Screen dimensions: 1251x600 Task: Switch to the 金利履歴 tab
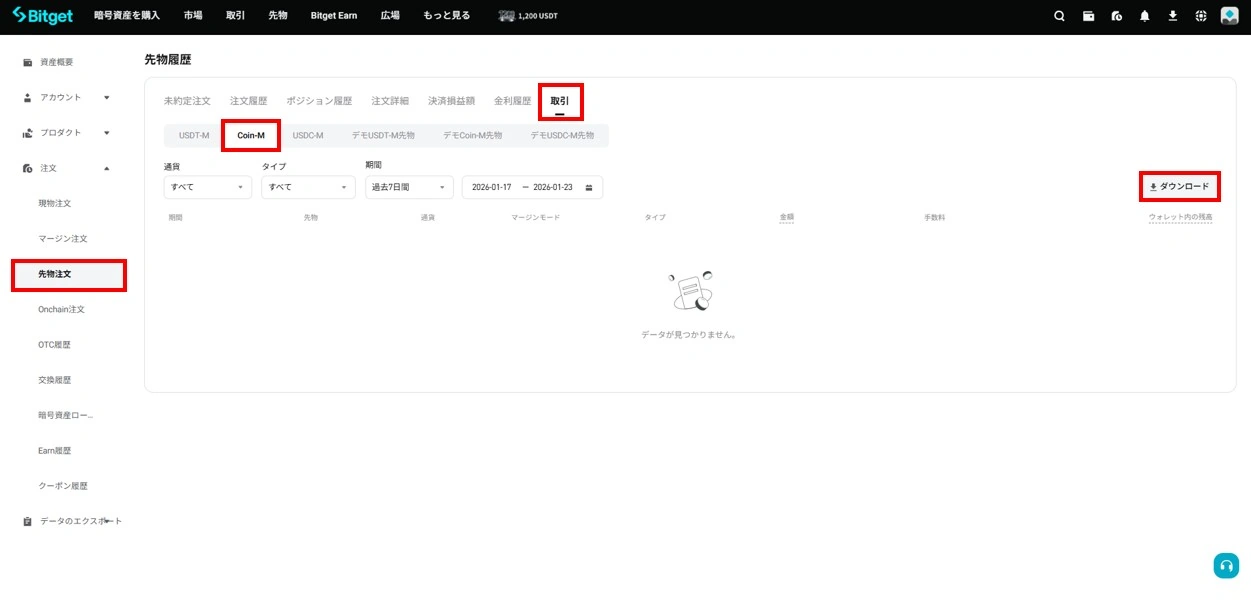point(512,101)
